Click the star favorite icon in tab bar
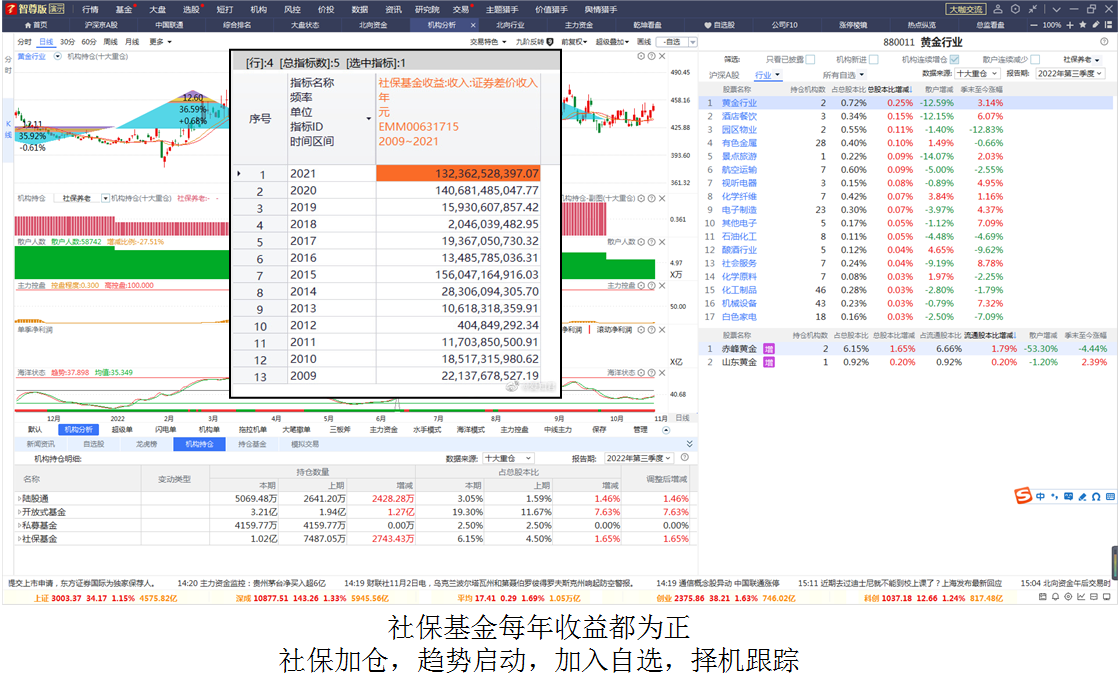The image size is (1118, 676). 1083,25
